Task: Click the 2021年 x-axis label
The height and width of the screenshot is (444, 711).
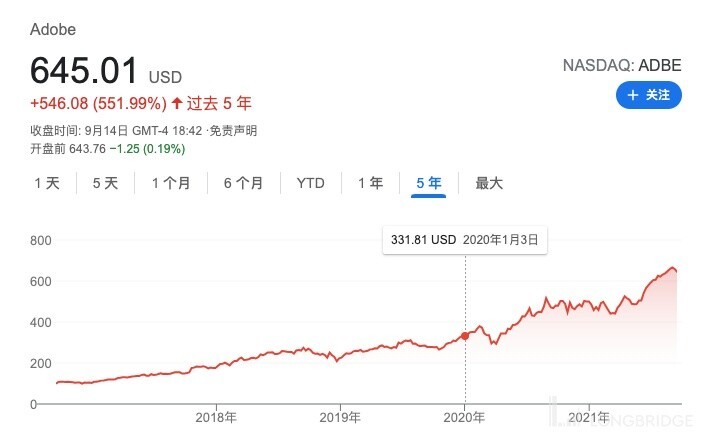Action: pyautogui.click(x=589, y=418)
